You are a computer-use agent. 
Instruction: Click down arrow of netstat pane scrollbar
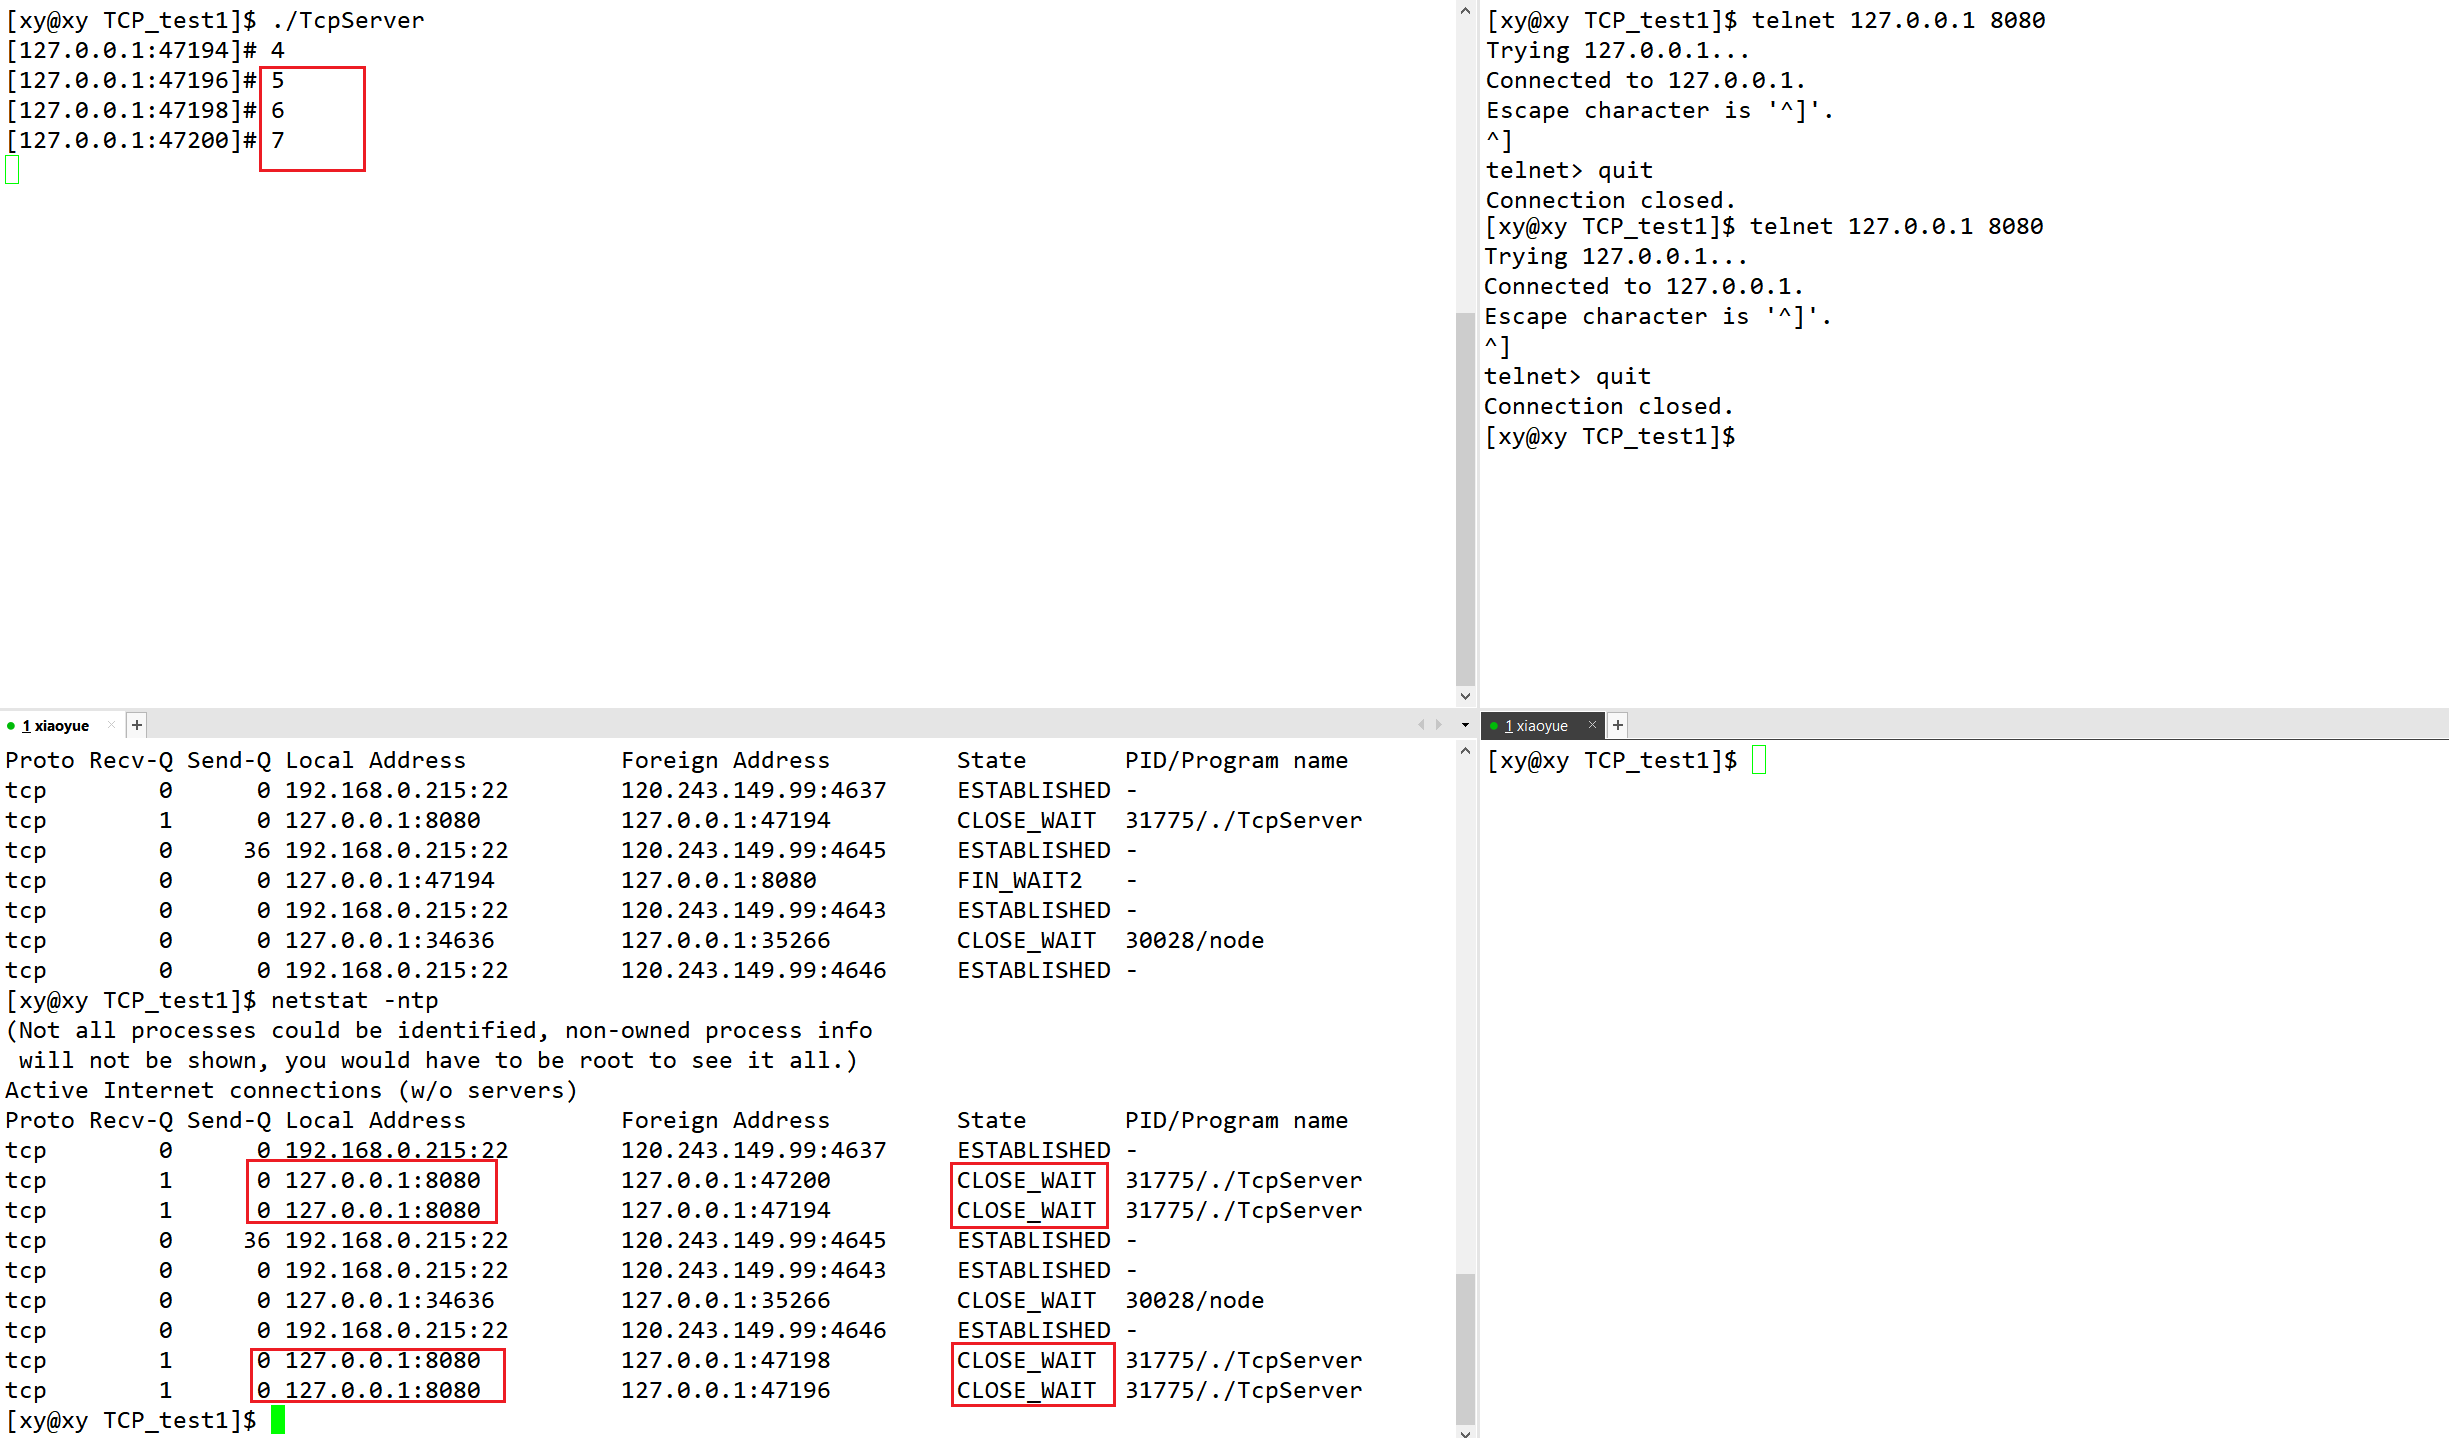click(x=1465, y=1432)
